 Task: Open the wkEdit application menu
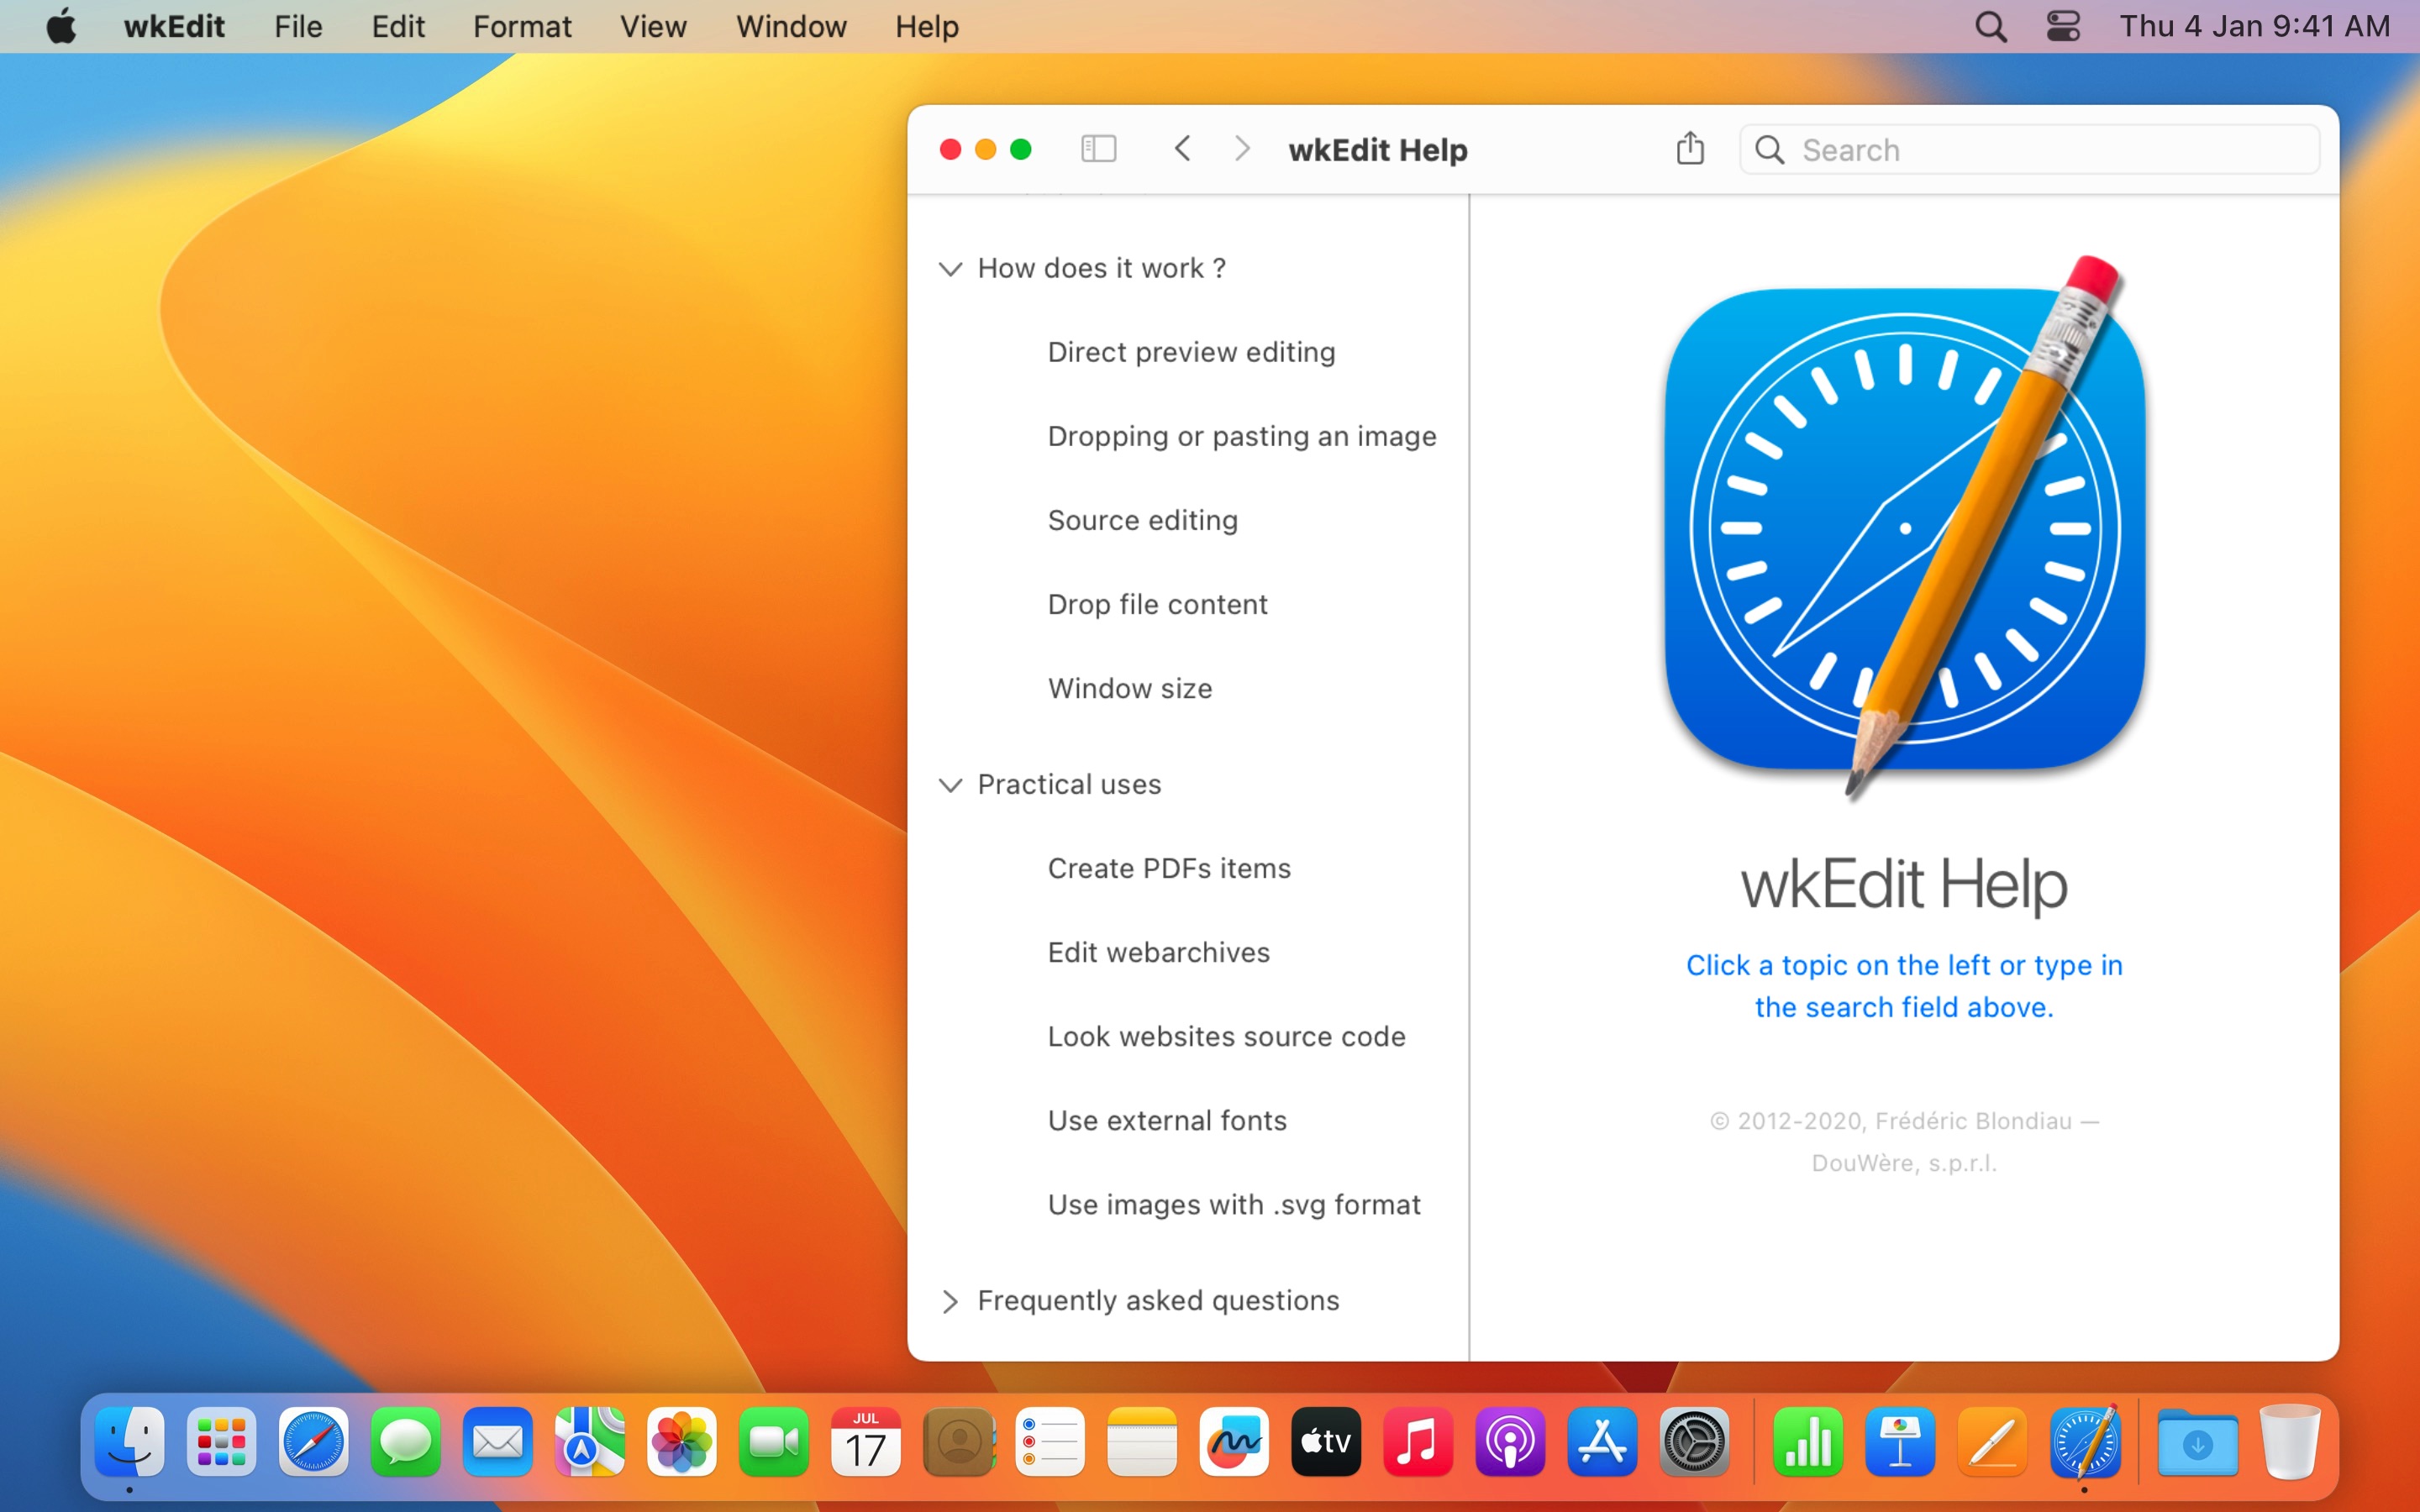click(174, 26)
